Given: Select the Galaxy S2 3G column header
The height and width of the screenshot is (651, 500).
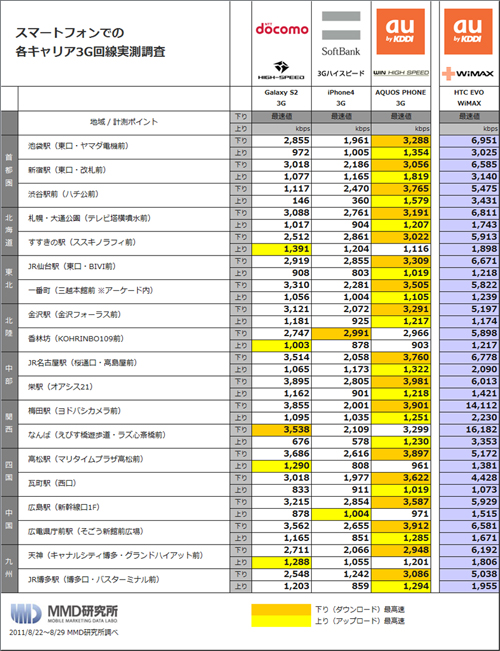Looking at the screenshot, I should (x=281, y=98).
